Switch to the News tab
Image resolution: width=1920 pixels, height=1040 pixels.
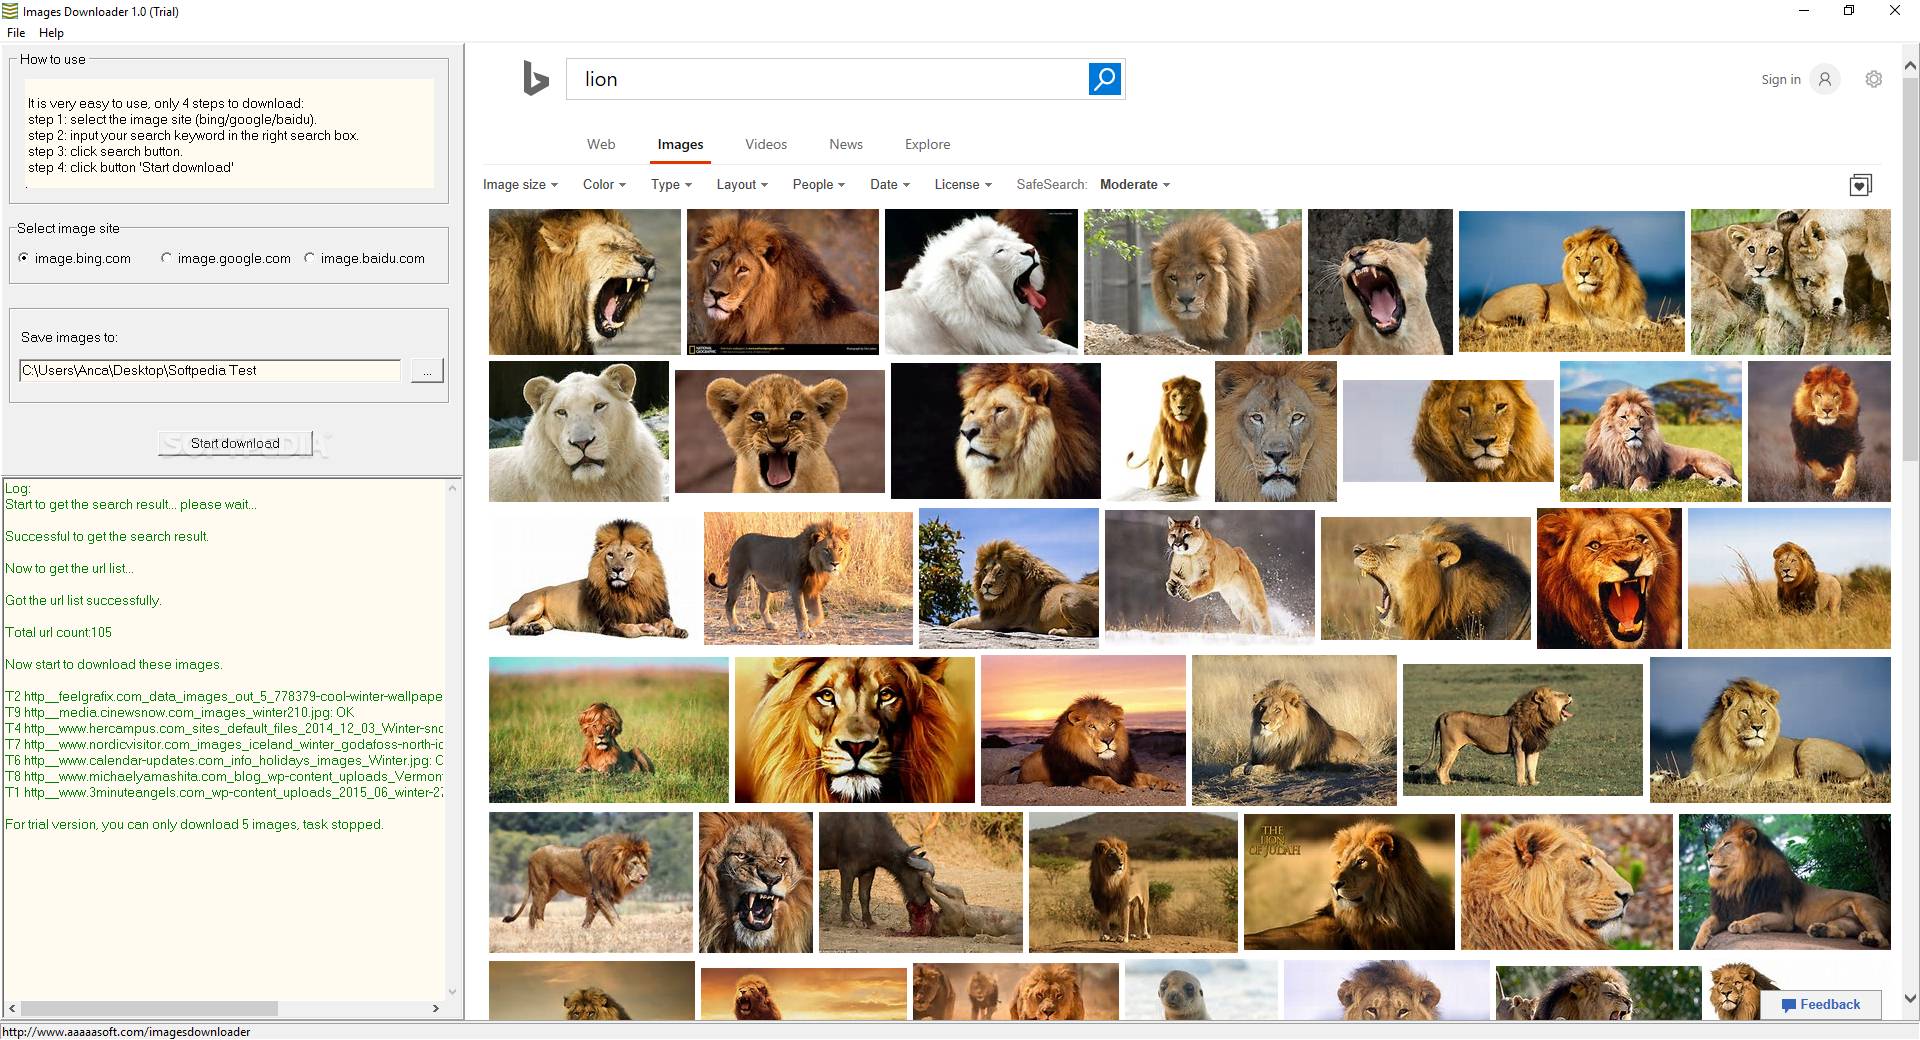click(846, 144)
